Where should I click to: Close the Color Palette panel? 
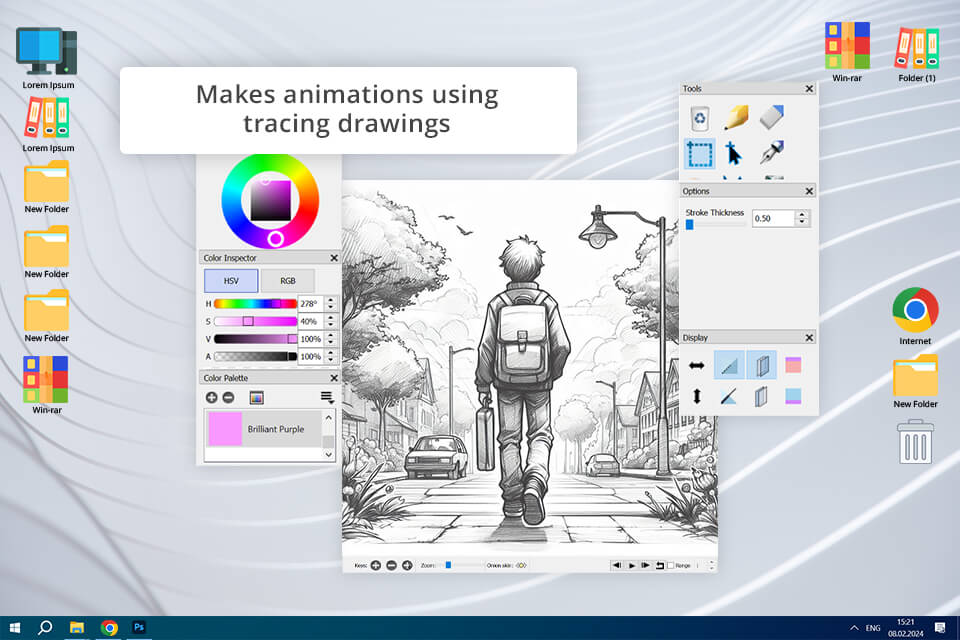[334, 378]
